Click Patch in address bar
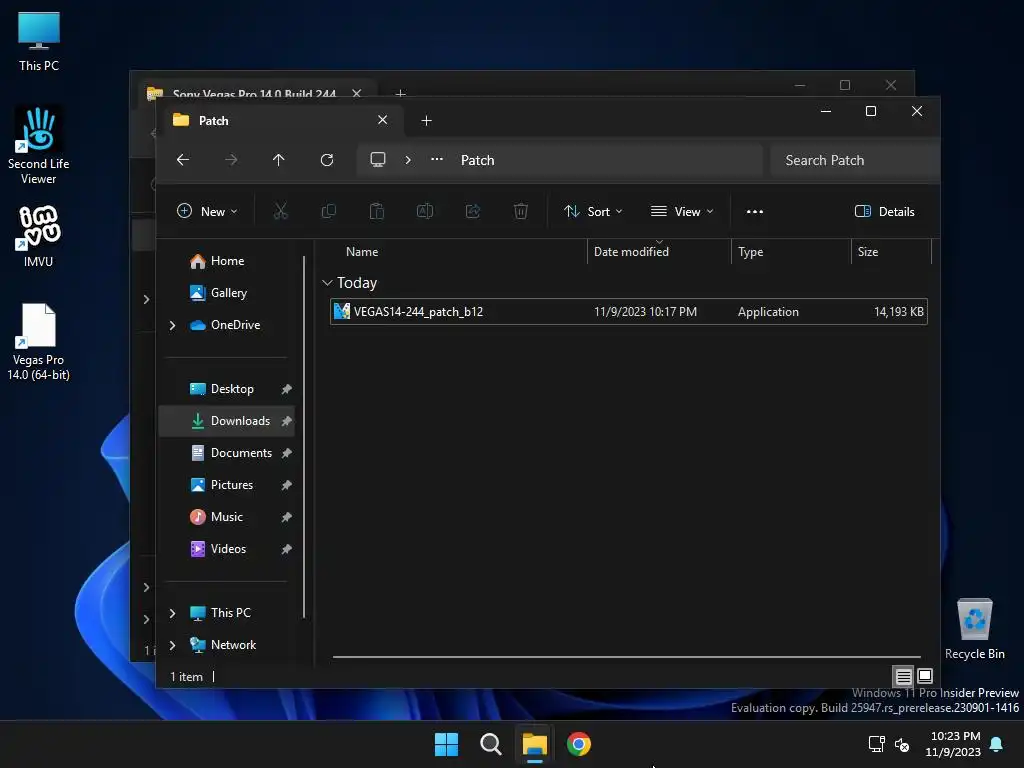1024x768 pixels. pos(477,160)
